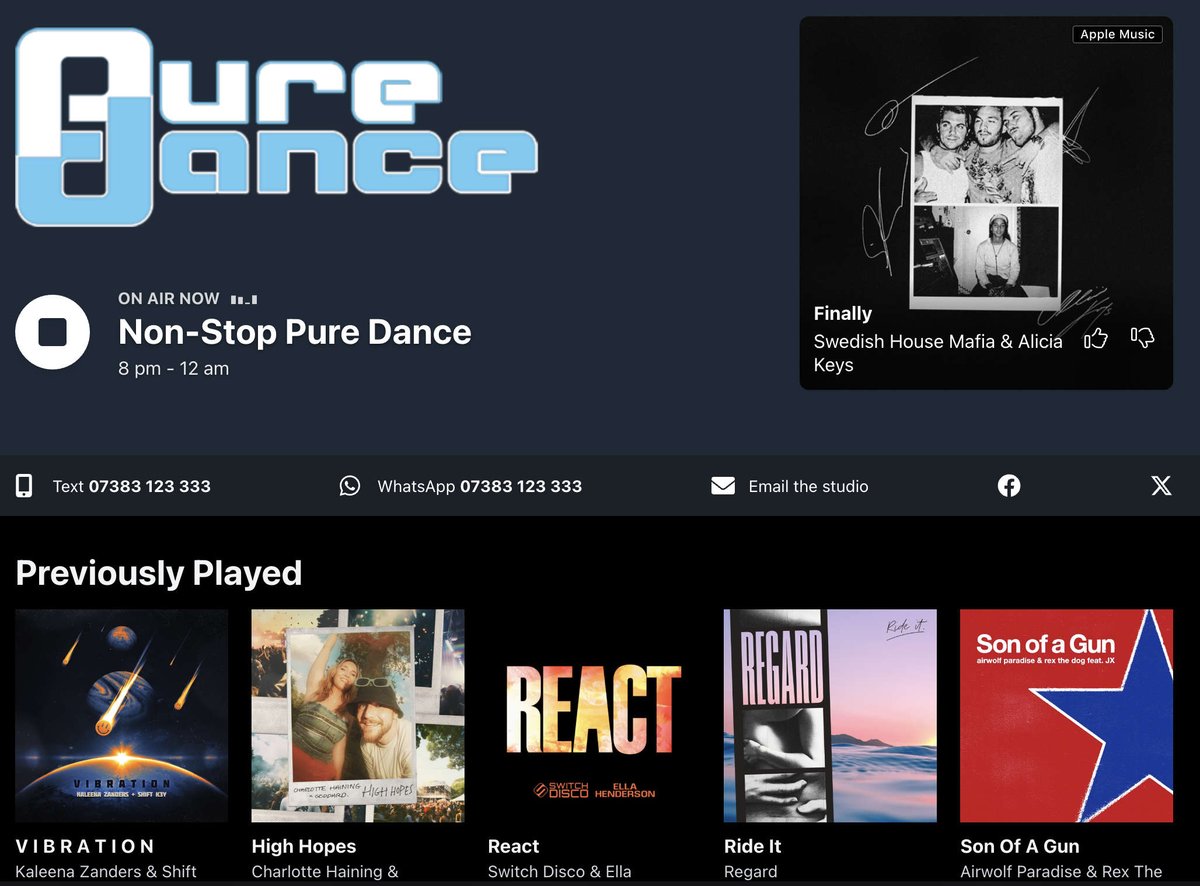The image size is (1200, 886).
Task: Click the Non-Stop Pure Dance show title
Action: [295, 332]
